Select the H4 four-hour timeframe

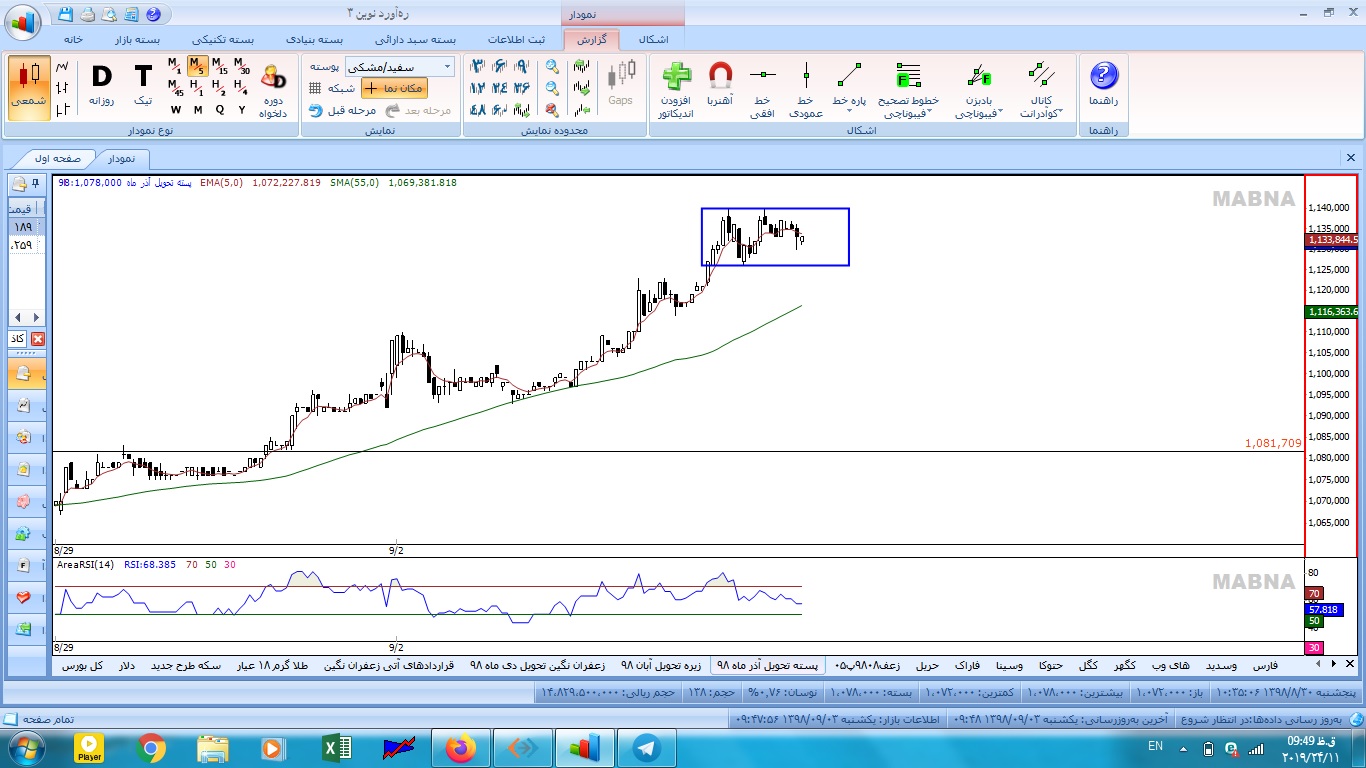coord(241,88)
